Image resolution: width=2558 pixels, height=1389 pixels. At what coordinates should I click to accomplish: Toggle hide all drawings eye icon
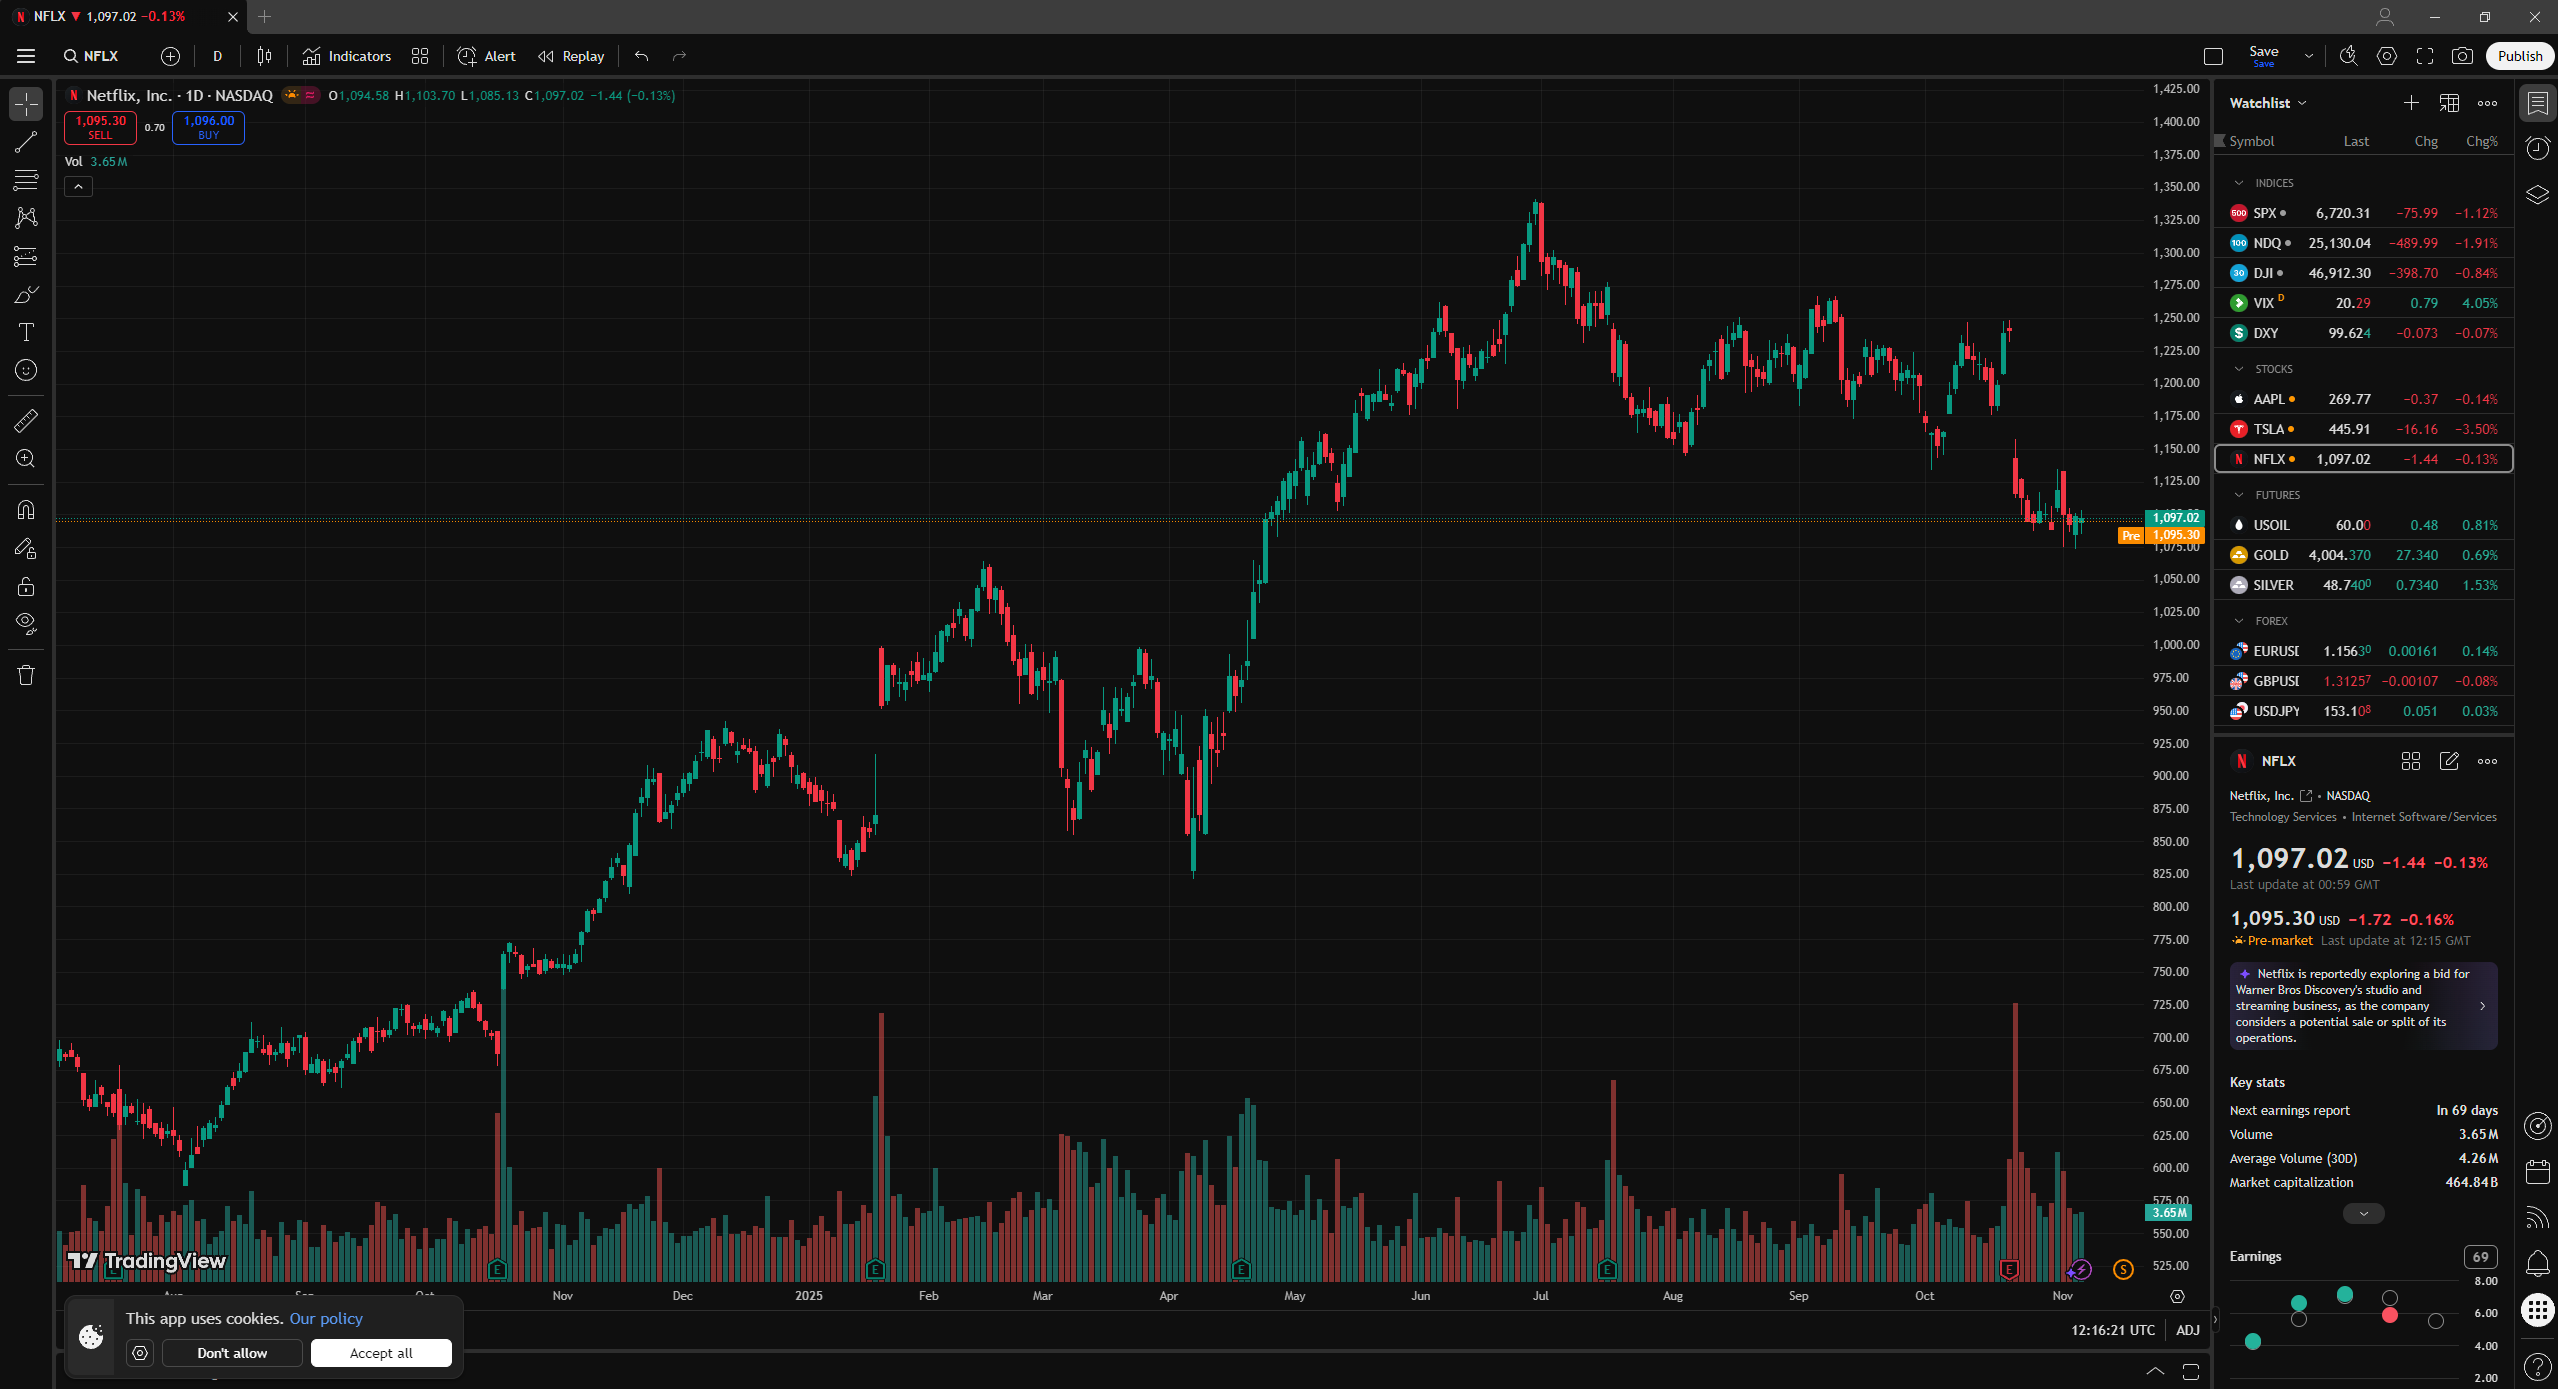[26, 624]
